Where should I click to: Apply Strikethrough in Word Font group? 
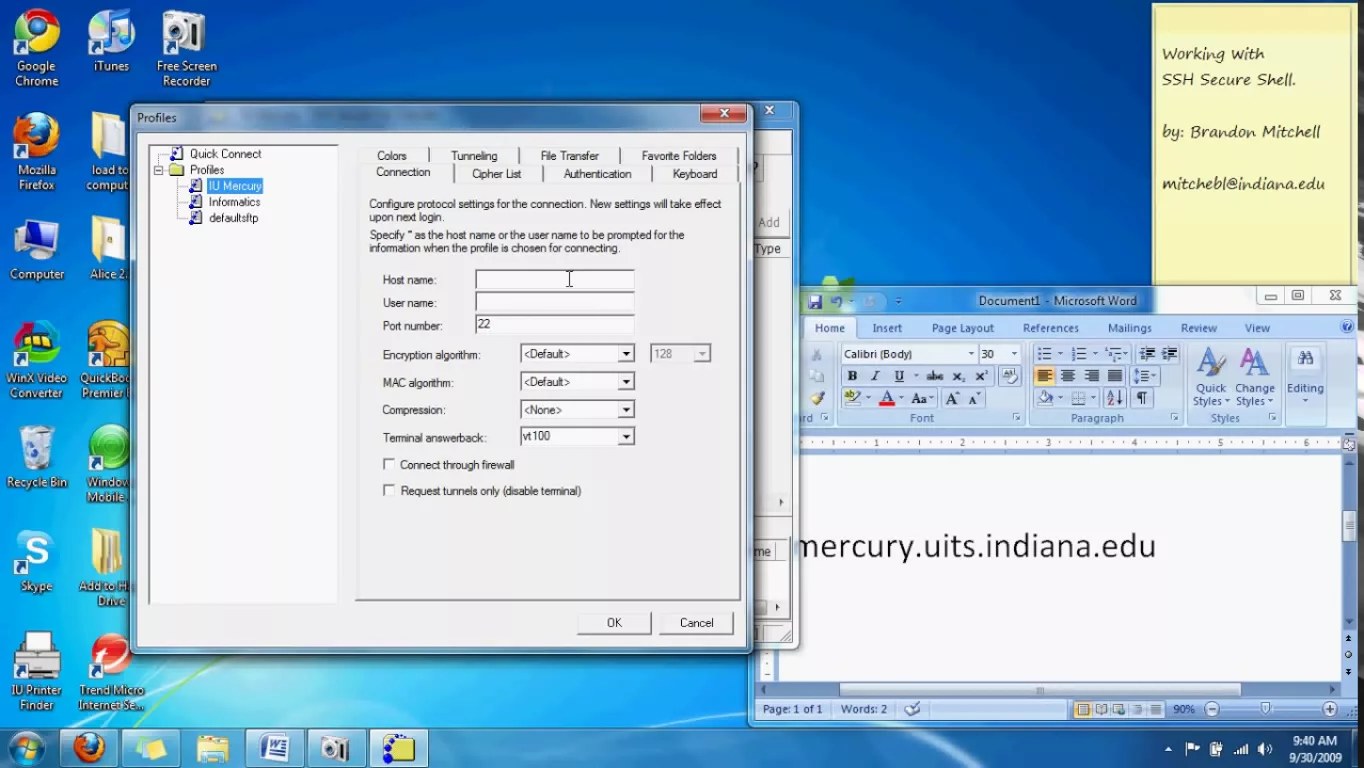(935, 376)
